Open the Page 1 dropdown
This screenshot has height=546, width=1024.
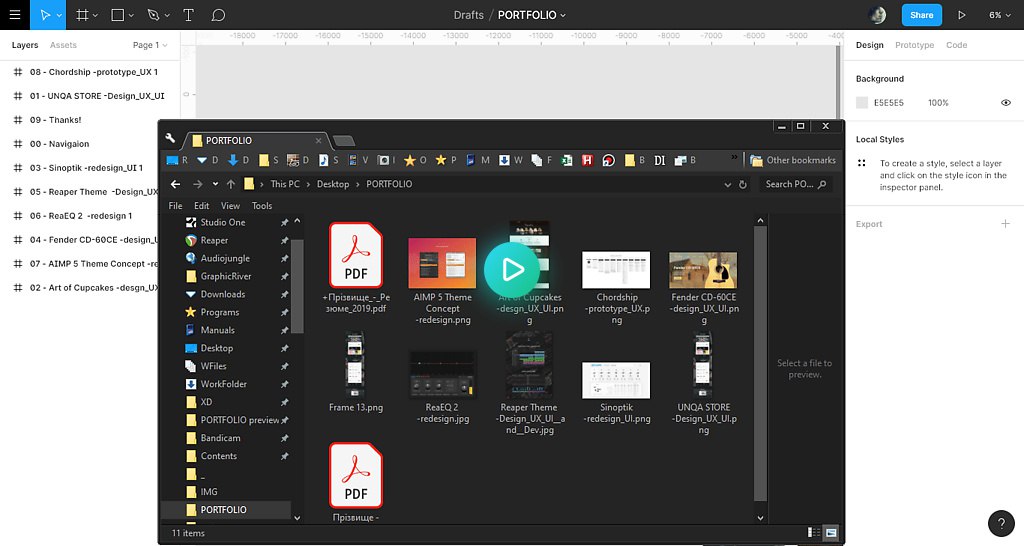pos(150,45)
